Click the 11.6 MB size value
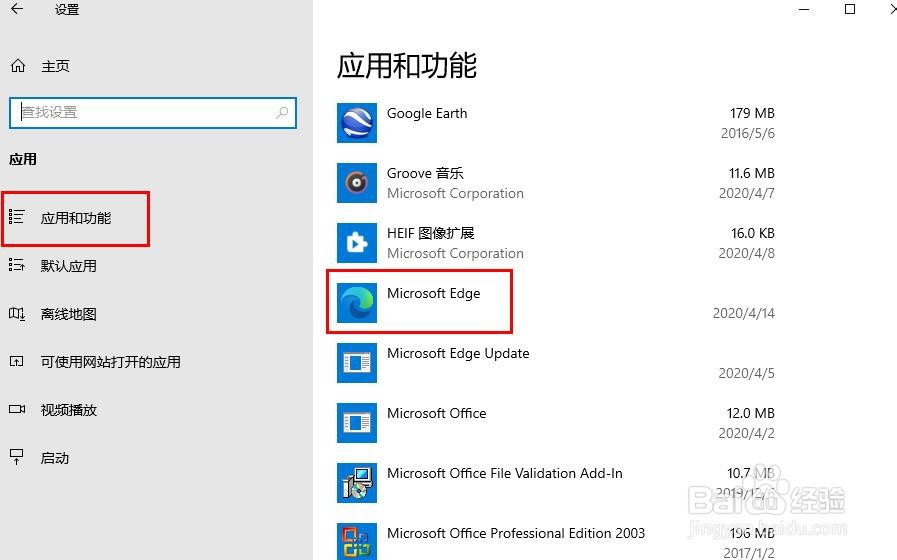This screenshot has width=897, height=560. (752, 173)
